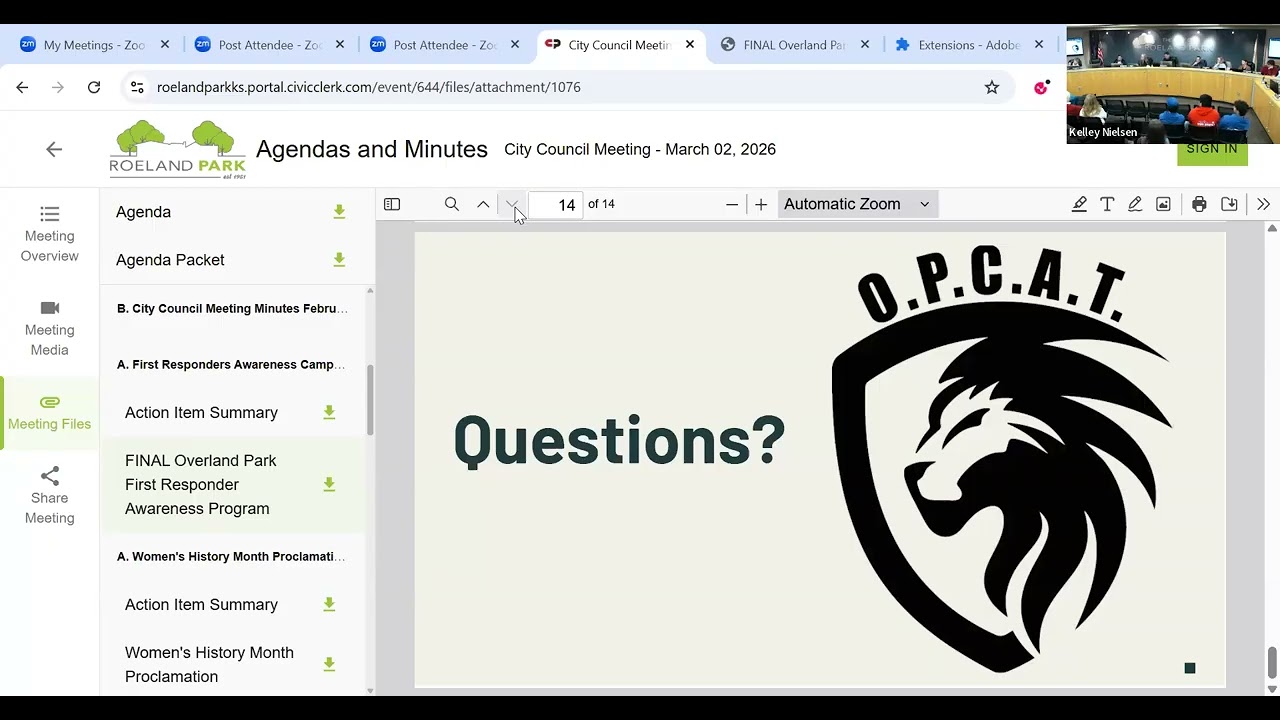
Task: Click the PDF viewer vertical scrollbar
Action: [x=1272, y=662]
